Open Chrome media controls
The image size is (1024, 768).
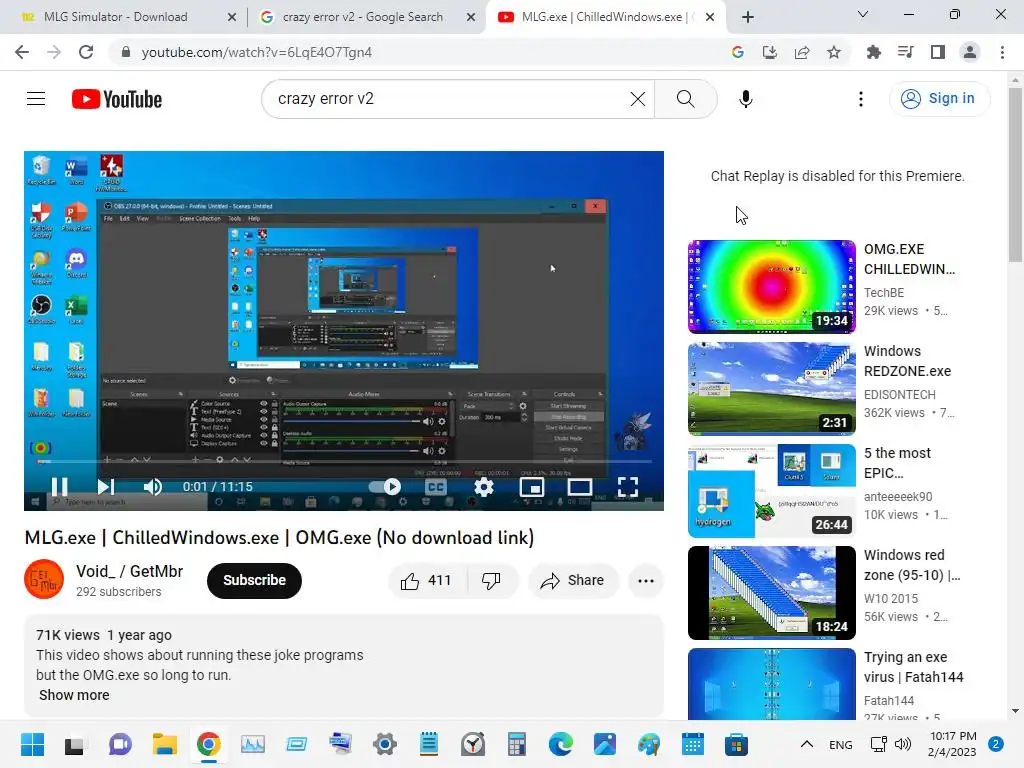(906, 52)
